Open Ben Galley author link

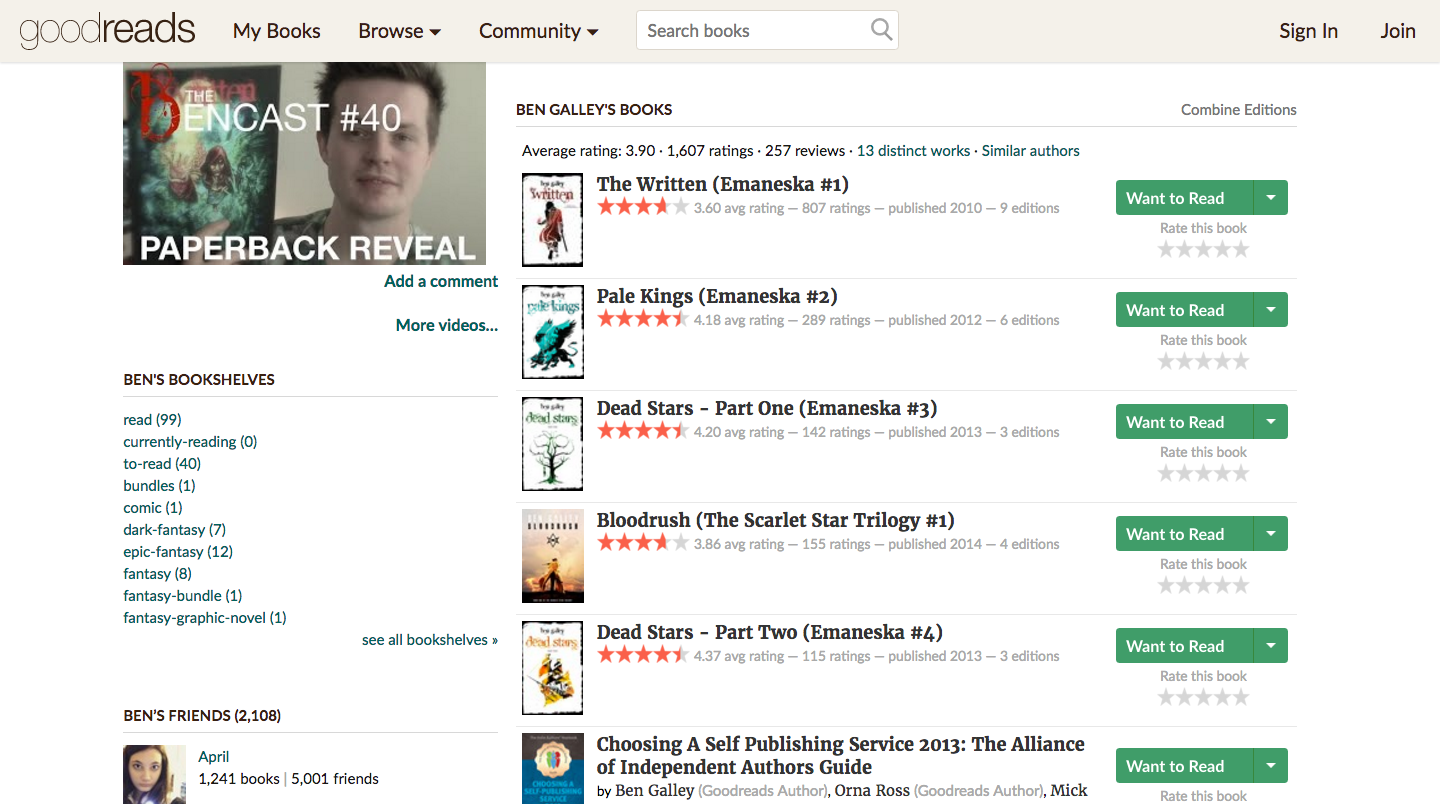[654, 791]
